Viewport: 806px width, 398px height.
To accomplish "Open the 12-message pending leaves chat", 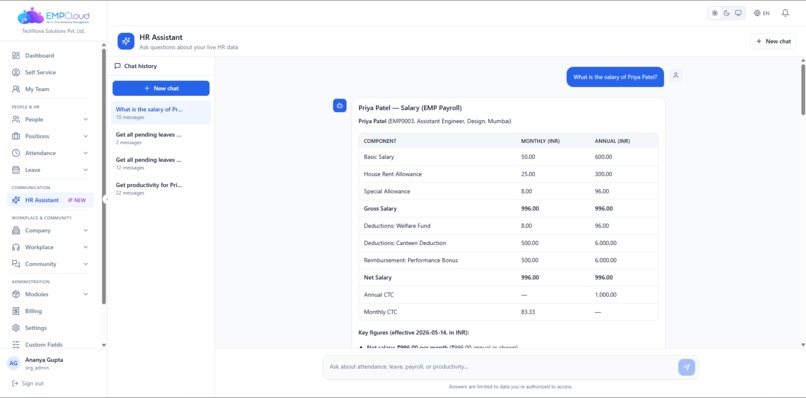I will click(x=161, y=163).
